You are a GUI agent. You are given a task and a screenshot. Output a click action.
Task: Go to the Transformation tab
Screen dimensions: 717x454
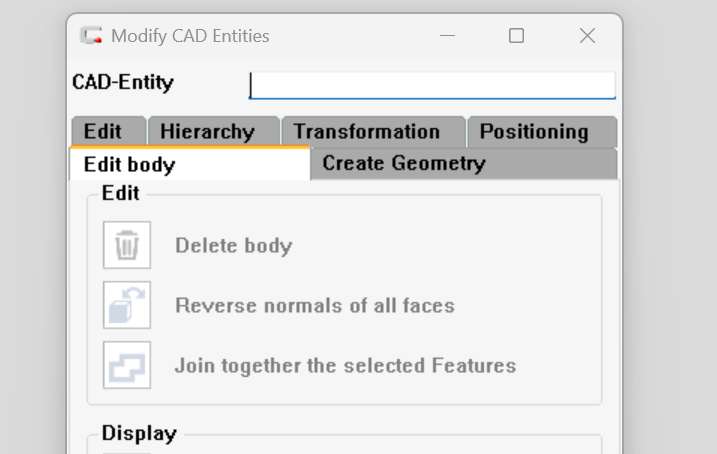(366, 132)
